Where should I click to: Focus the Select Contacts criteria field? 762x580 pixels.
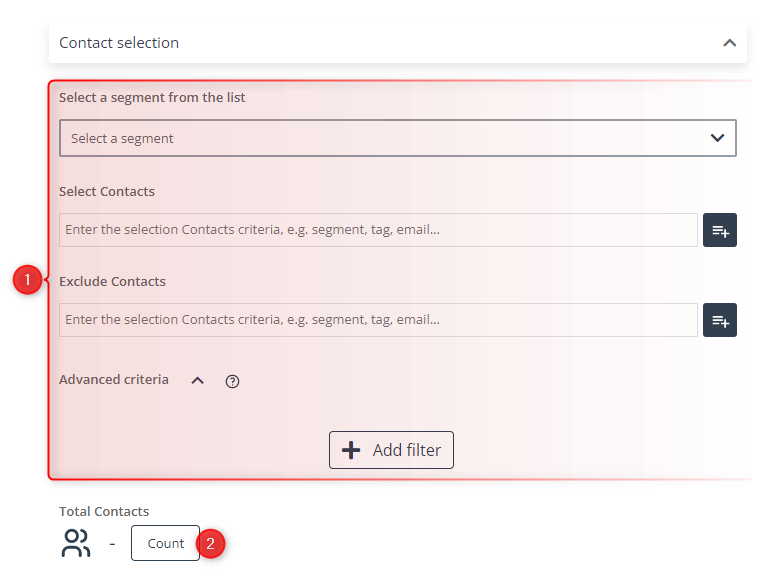(x=378, y=230)
